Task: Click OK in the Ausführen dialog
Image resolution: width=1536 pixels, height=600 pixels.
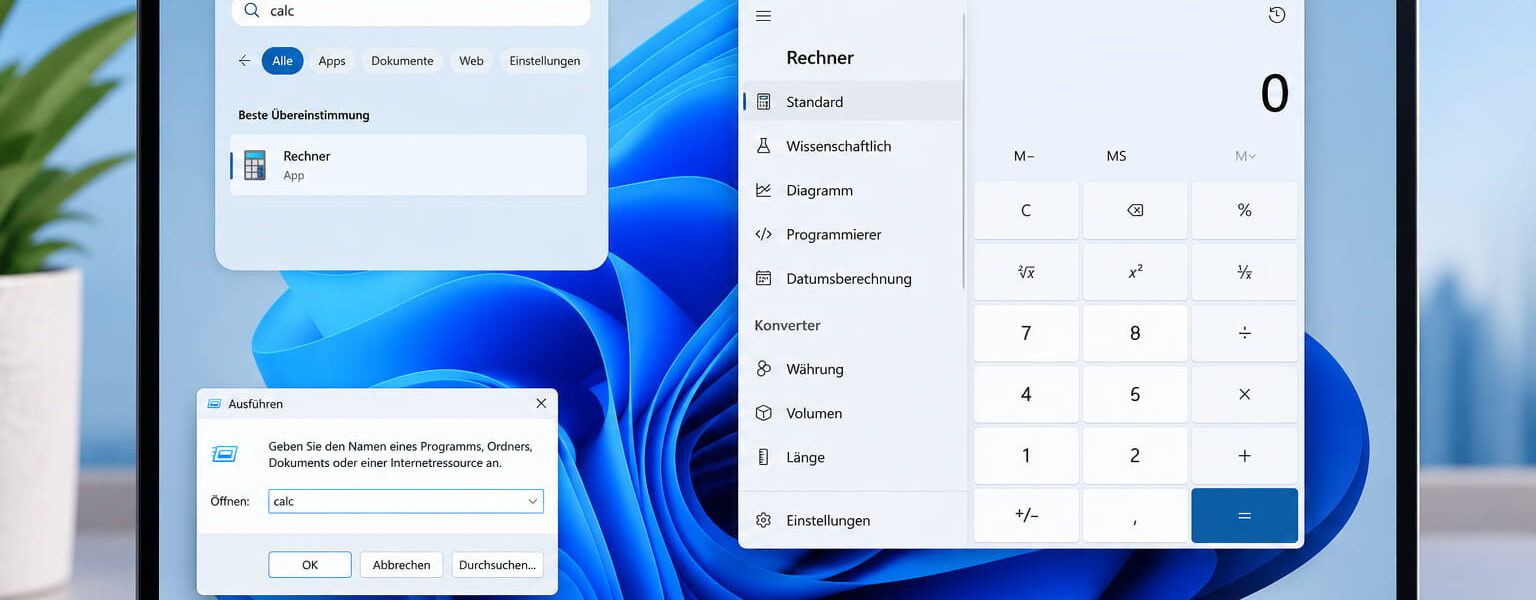Action: pos(310,565)
